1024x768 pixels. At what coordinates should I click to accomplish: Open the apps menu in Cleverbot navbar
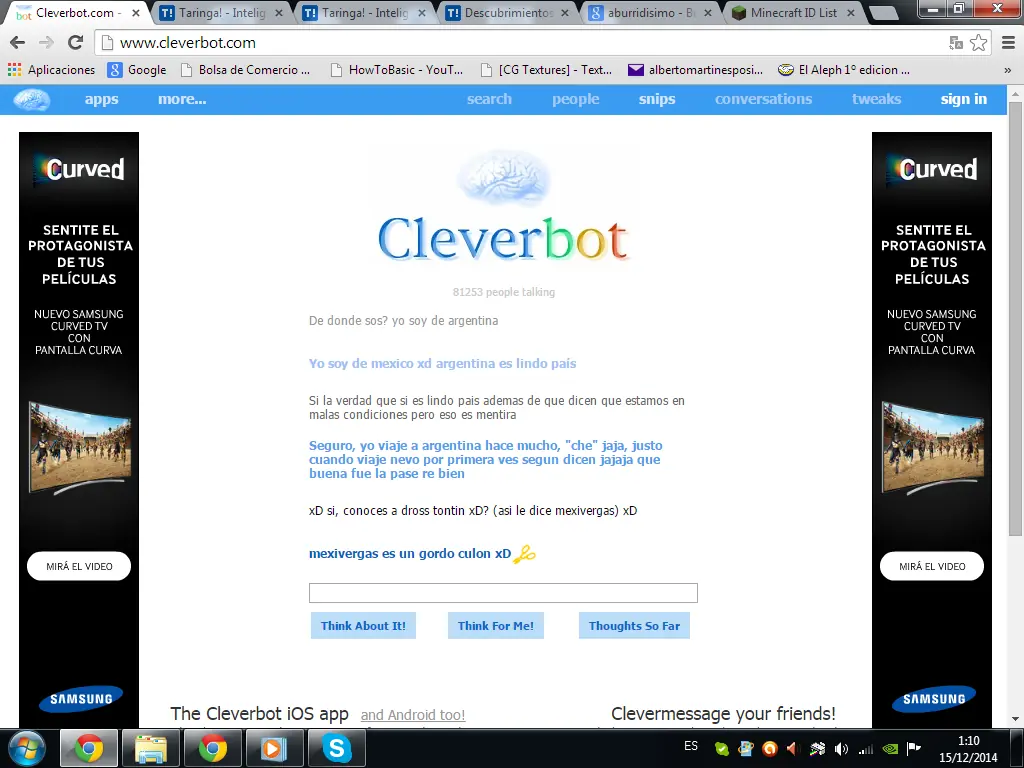(101, 99)
